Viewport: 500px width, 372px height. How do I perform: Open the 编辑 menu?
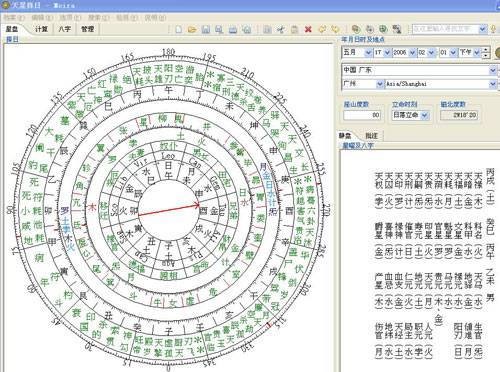point(42,17)
